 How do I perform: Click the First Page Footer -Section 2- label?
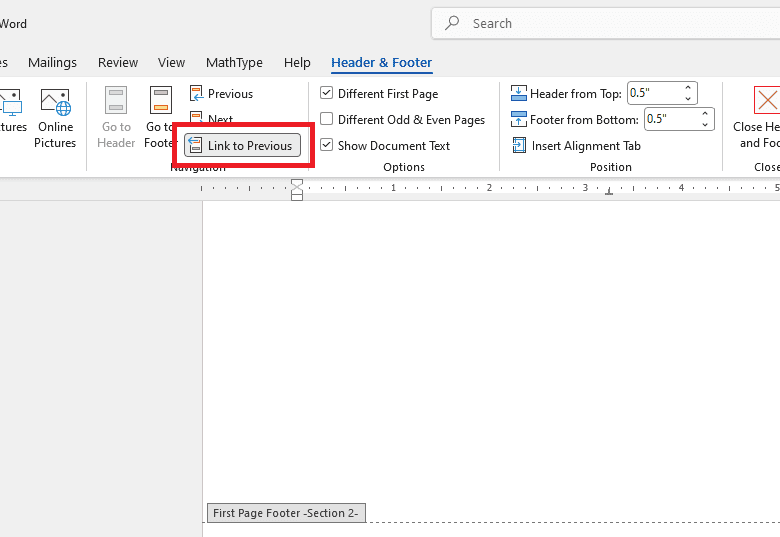286,513
